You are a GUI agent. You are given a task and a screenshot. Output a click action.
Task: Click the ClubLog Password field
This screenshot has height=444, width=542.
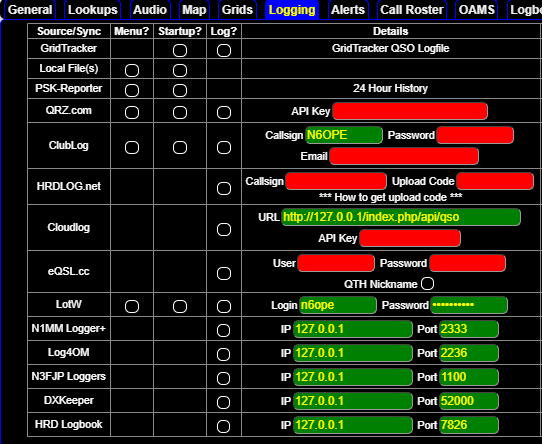click(x=475, y=135)
